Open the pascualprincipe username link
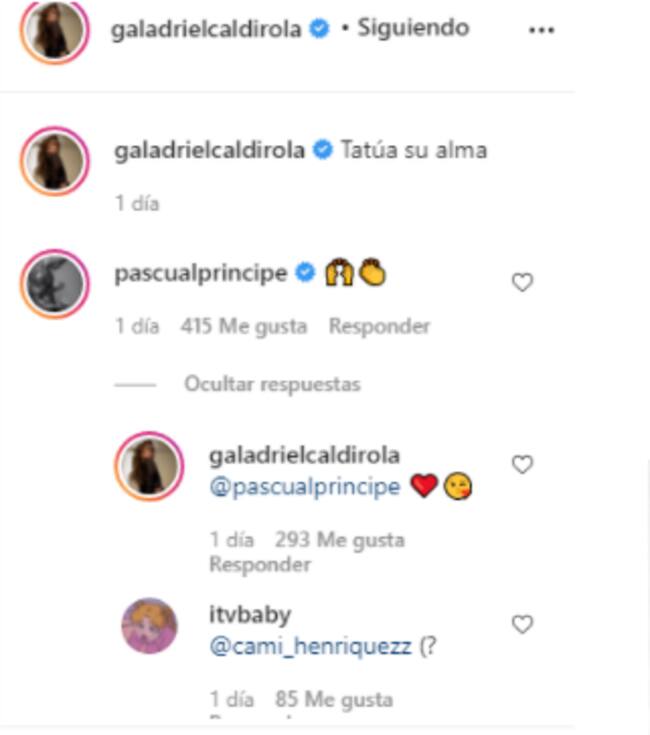The height and width of the screenshot is (735, 650). point(201,273)
